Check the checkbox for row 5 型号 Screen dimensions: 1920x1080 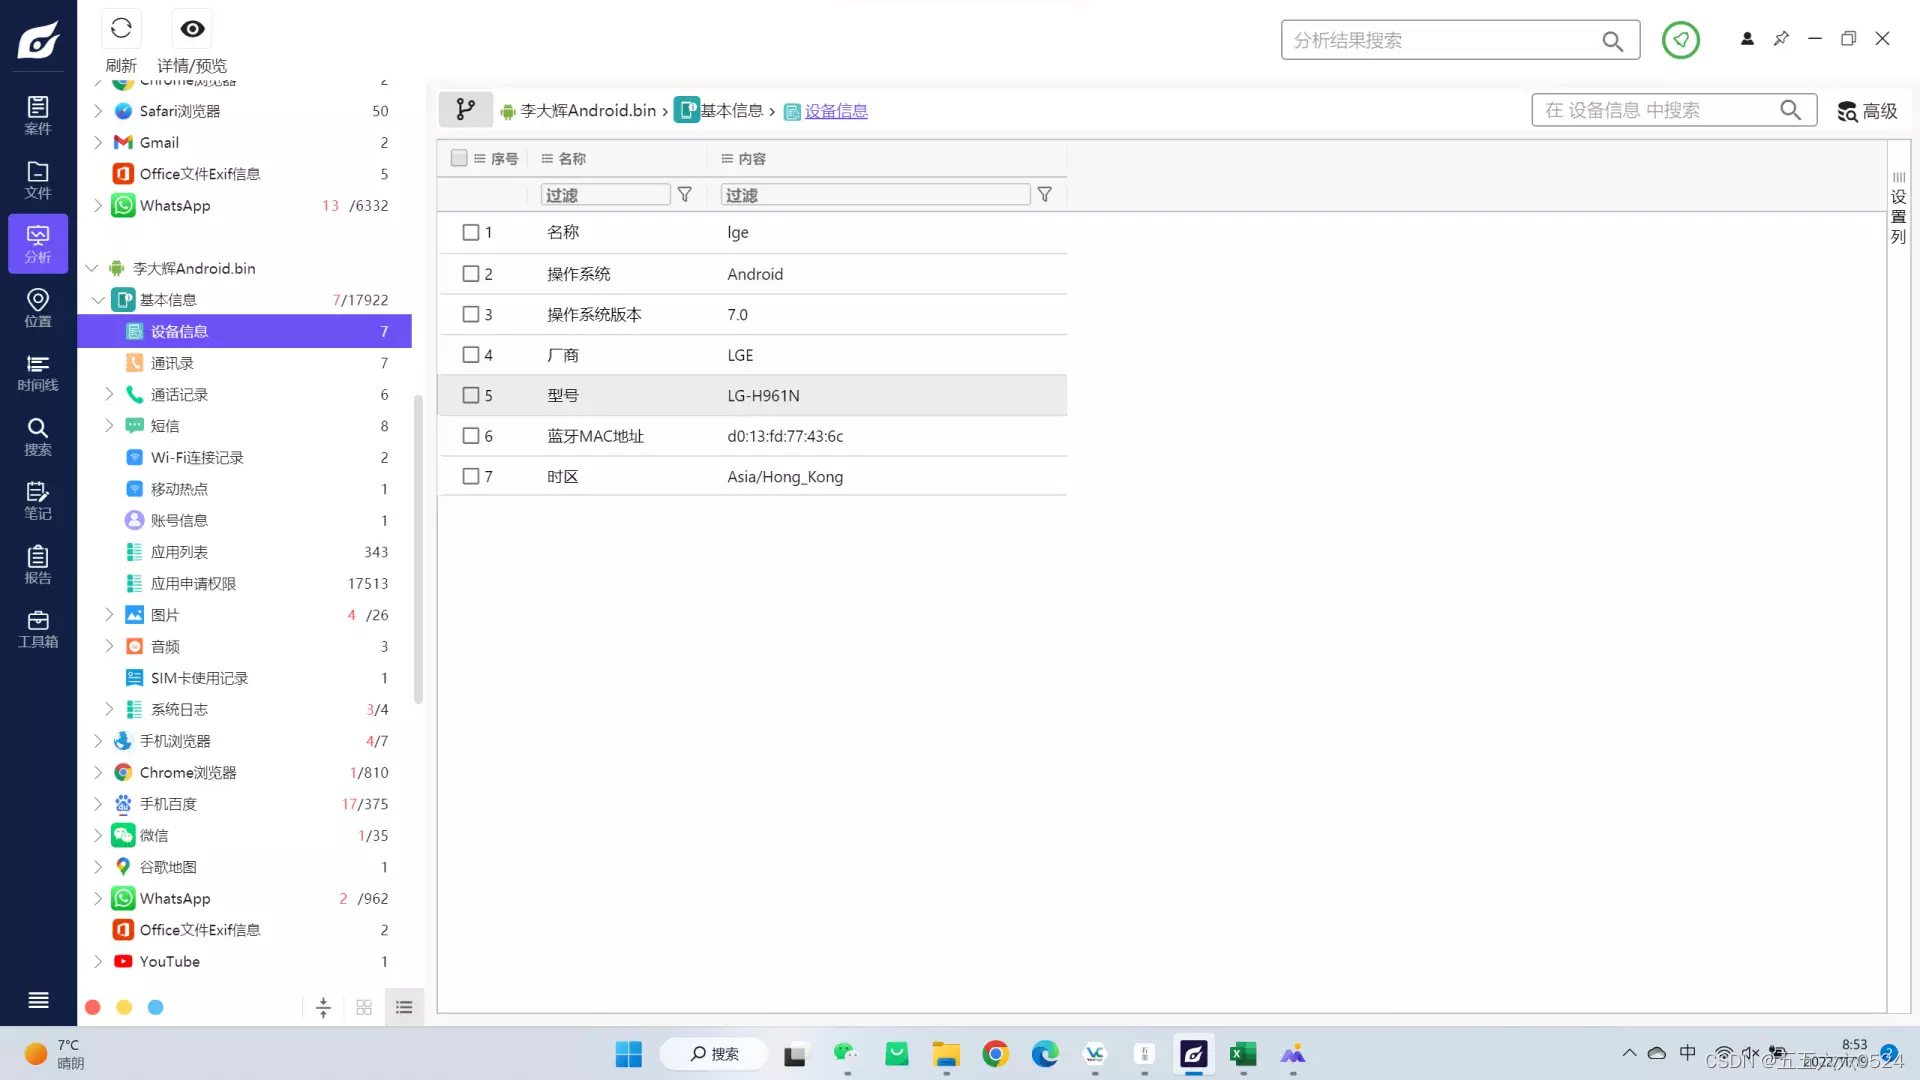tap(471, 395)
